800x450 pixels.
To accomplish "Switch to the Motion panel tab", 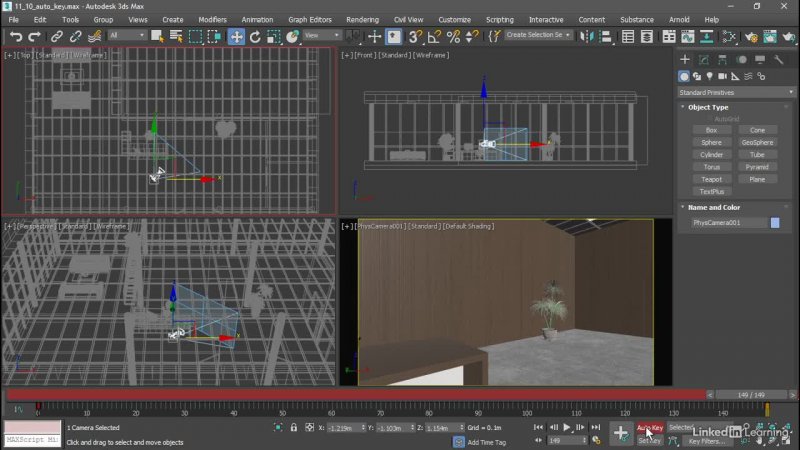I will point(741,60).
